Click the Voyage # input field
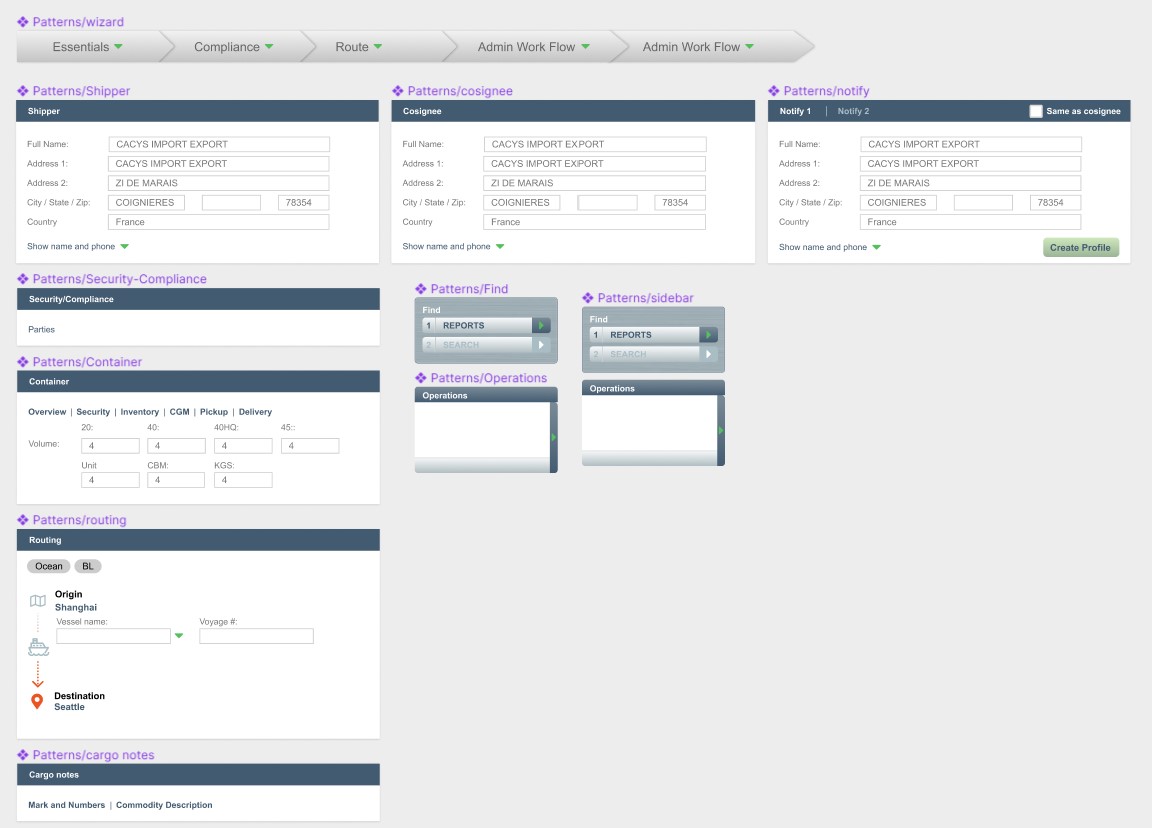Viewport: 1152px width, 828px height. [256, 636]
